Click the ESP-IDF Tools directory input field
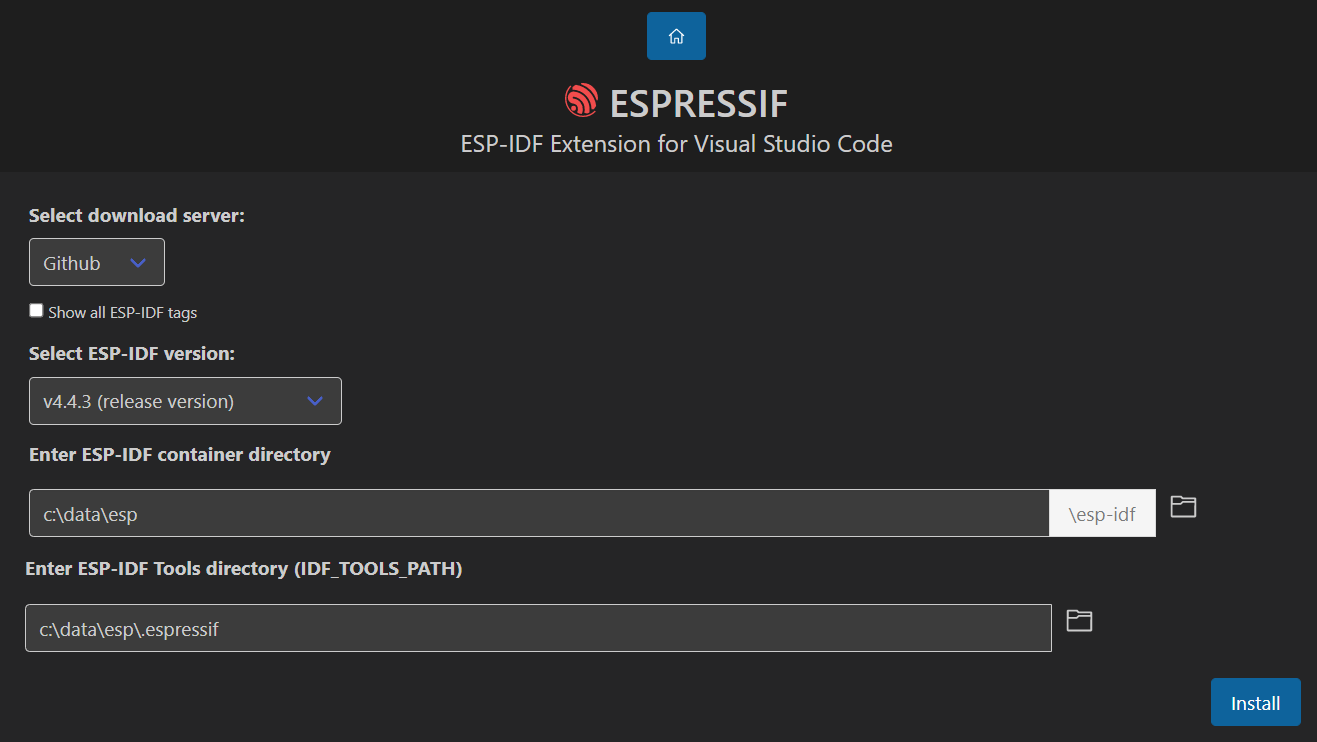The height and width of the screenshot is (742, 1317). coord(538,628)
